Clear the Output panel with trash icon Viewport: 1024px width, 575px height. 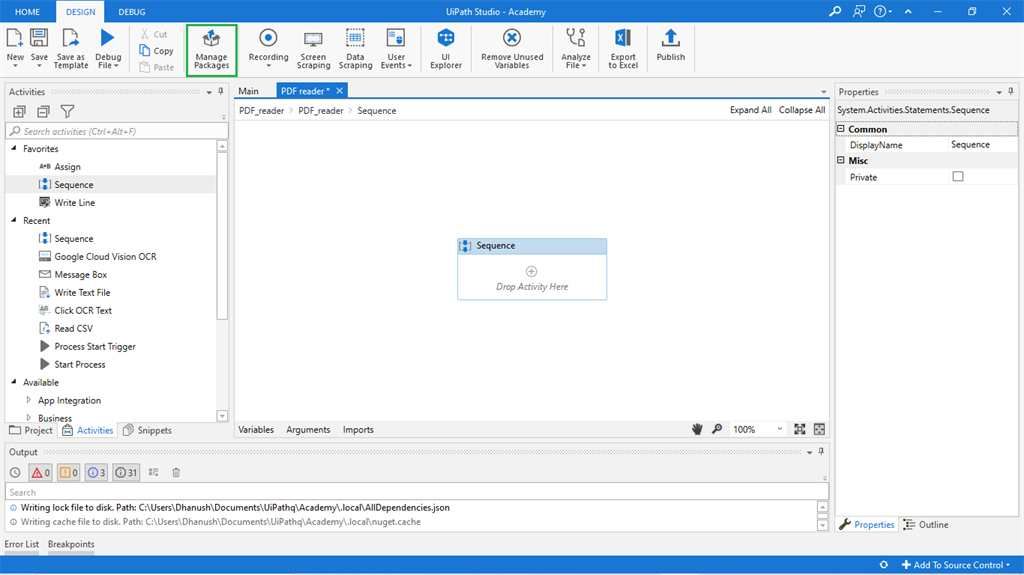176,472
